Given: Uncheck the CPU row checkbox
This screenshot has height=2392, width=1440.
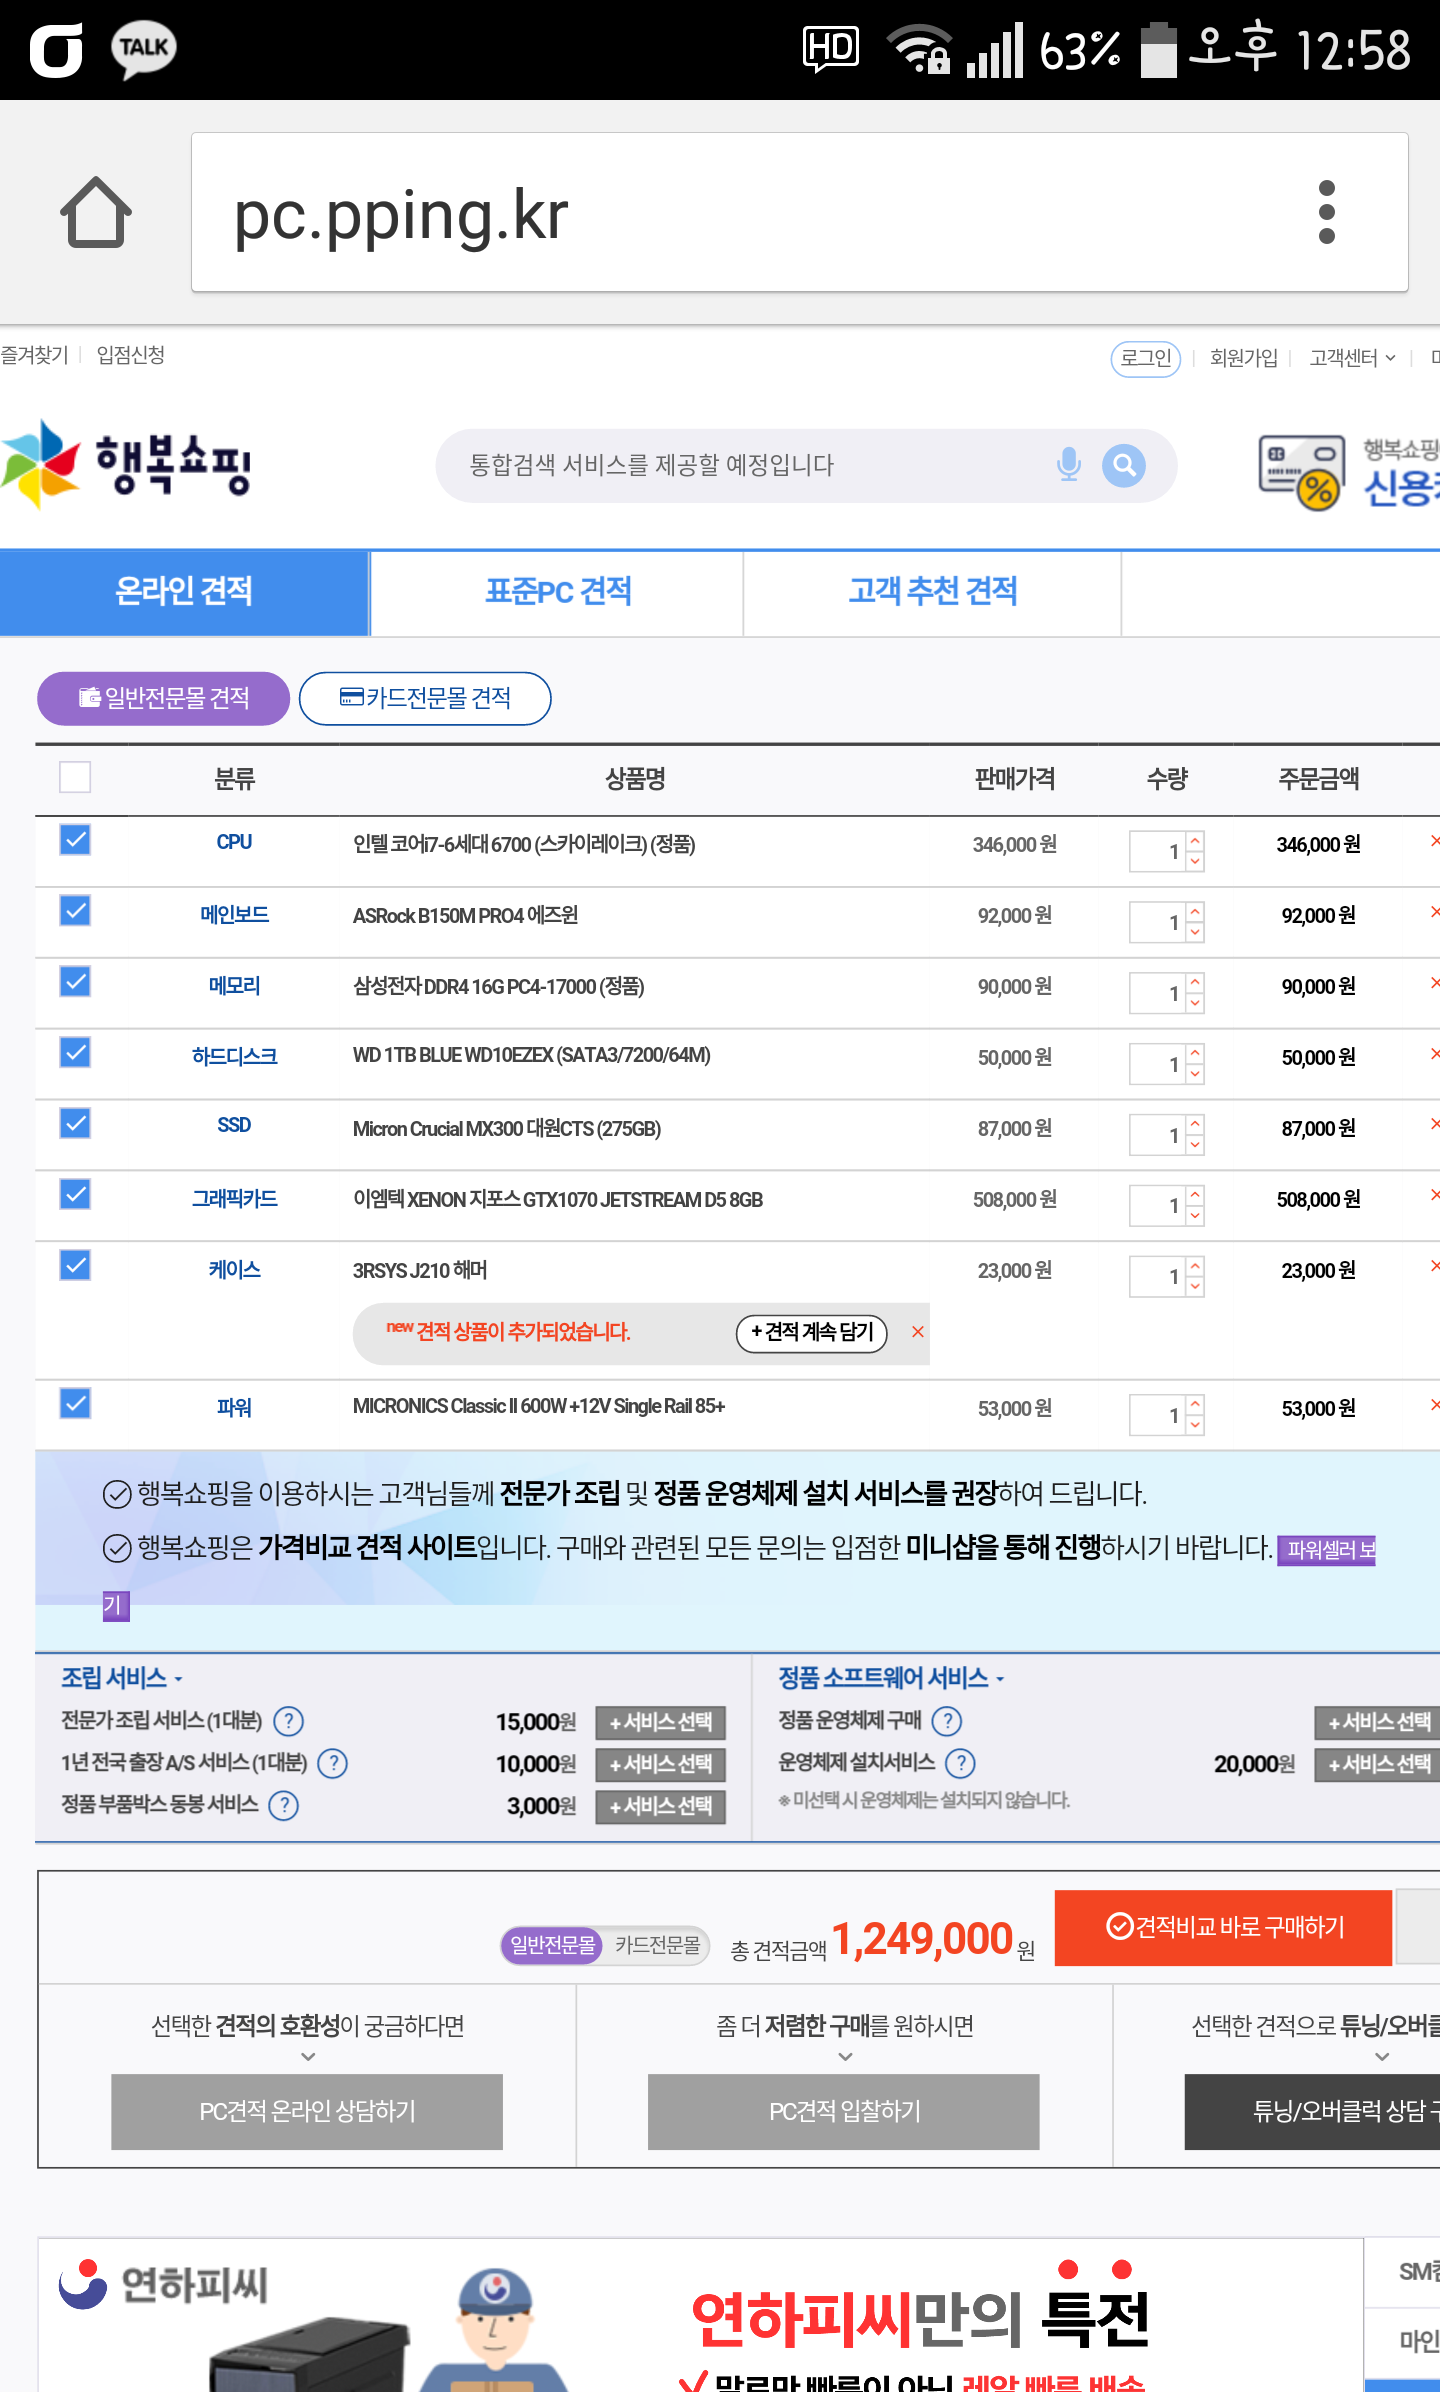Looking at the screenshot, I should [x=75, y=840].
